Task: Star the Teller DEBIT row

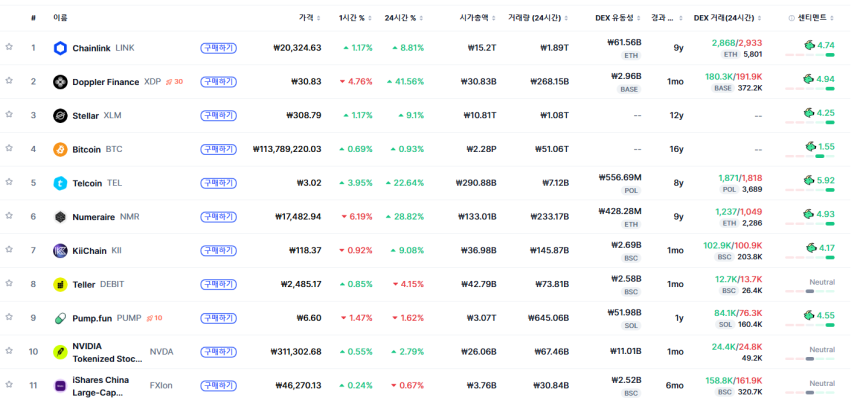Action: [x=9, y=283]
